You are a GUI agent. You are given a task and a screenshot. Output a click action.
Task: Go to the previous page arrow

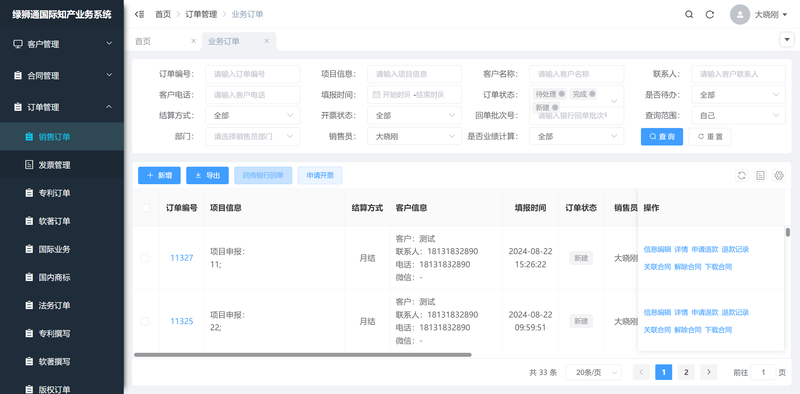pos(641,372)
